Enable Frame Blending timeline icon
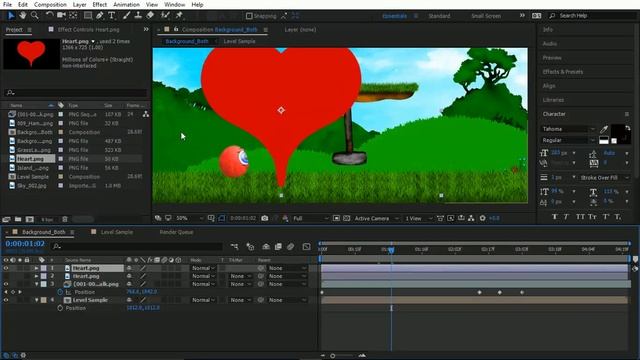 click(278, 247)
